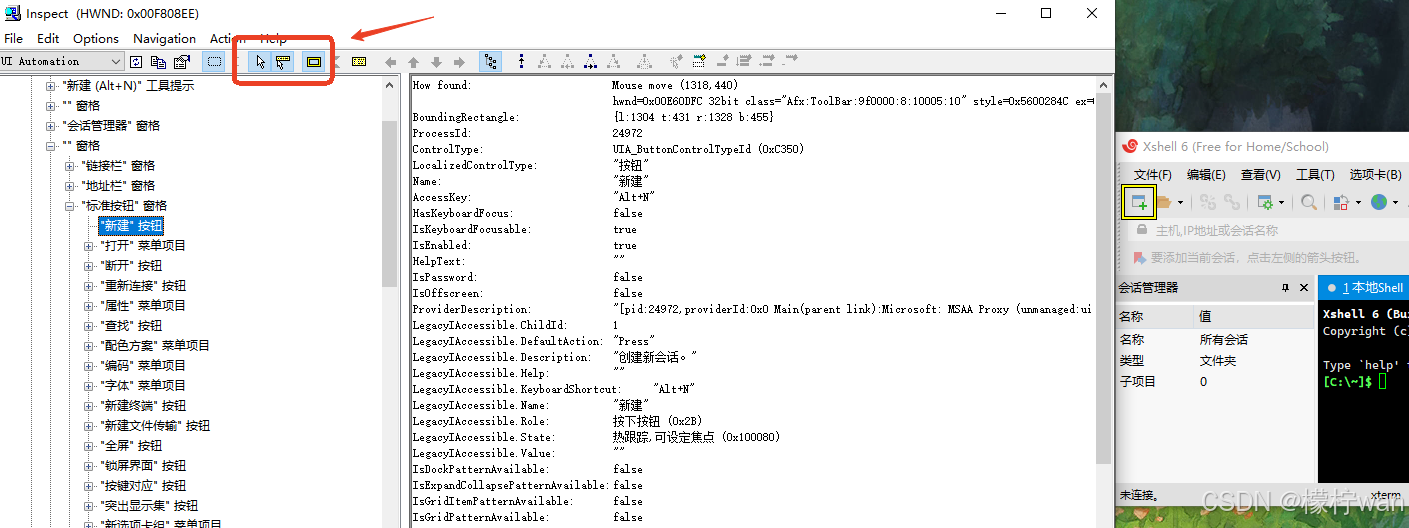The image size is (1409, 528).
Task: Toggle the yellow rectangle toolbar button
Action: click(314, 62)
